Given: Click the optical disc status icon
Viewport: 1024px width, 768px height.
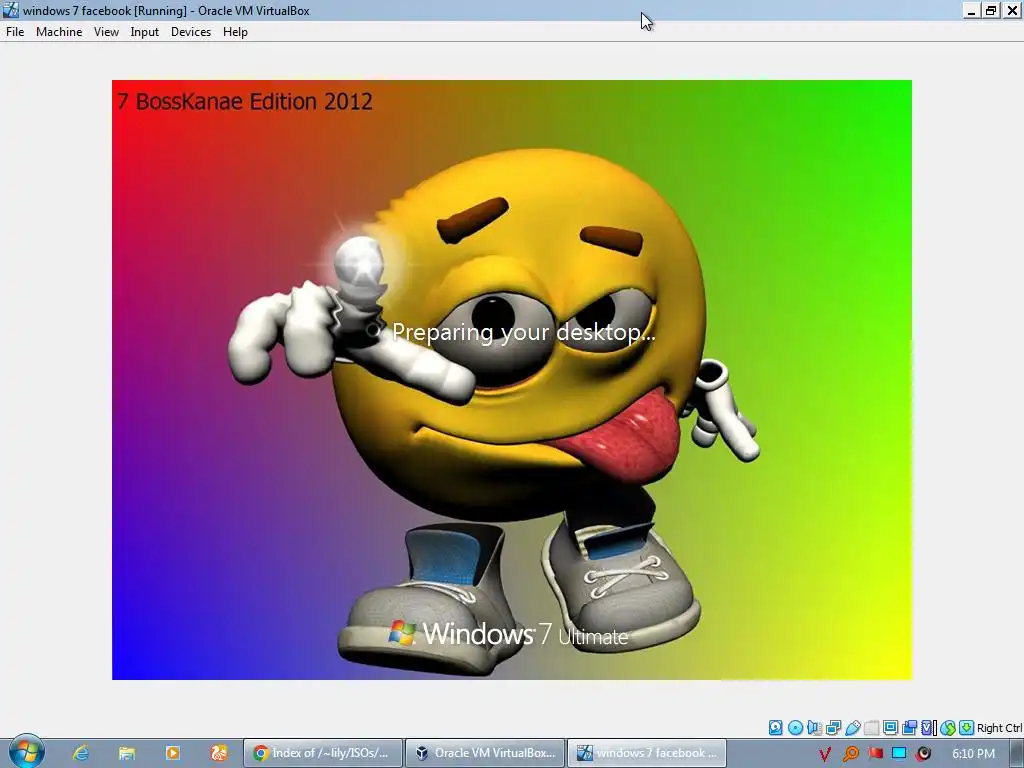Looking at the screenshot, I should [x=795, y=727].
